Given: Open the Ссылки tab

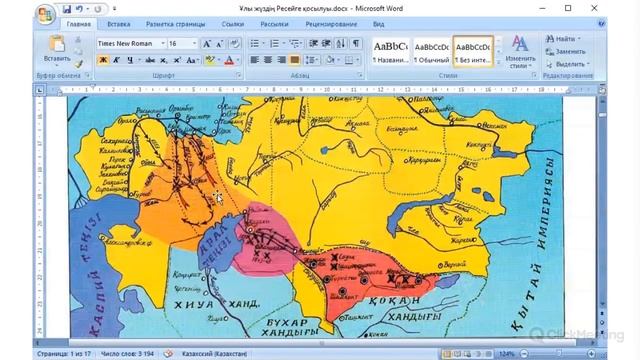Looking at the screenshot, I should [233, 24].
